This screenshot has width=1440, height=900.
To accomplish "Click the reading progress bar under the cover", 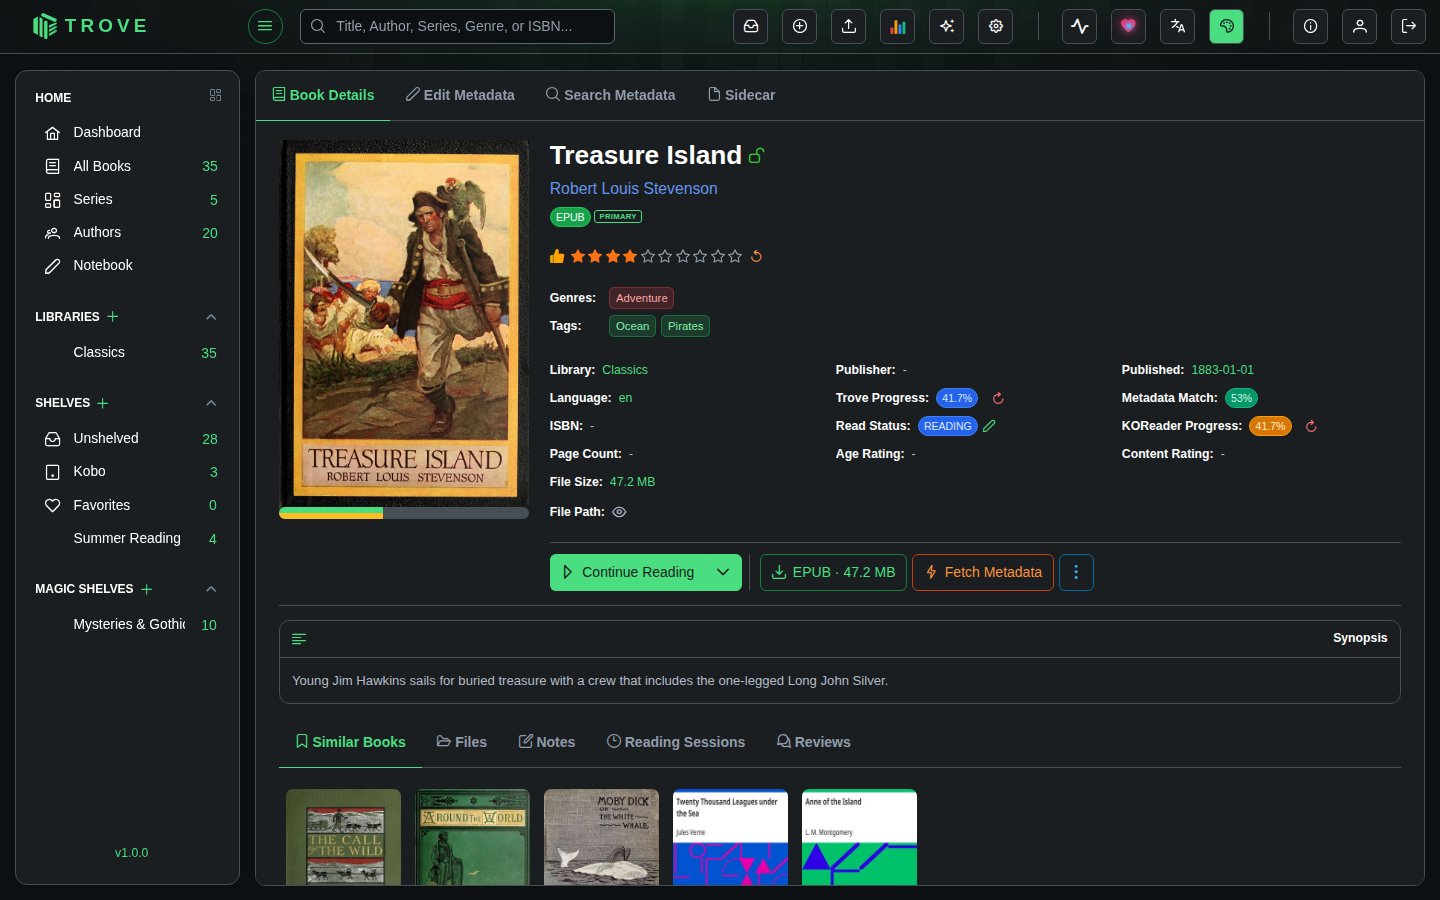I will pos(404,513).
